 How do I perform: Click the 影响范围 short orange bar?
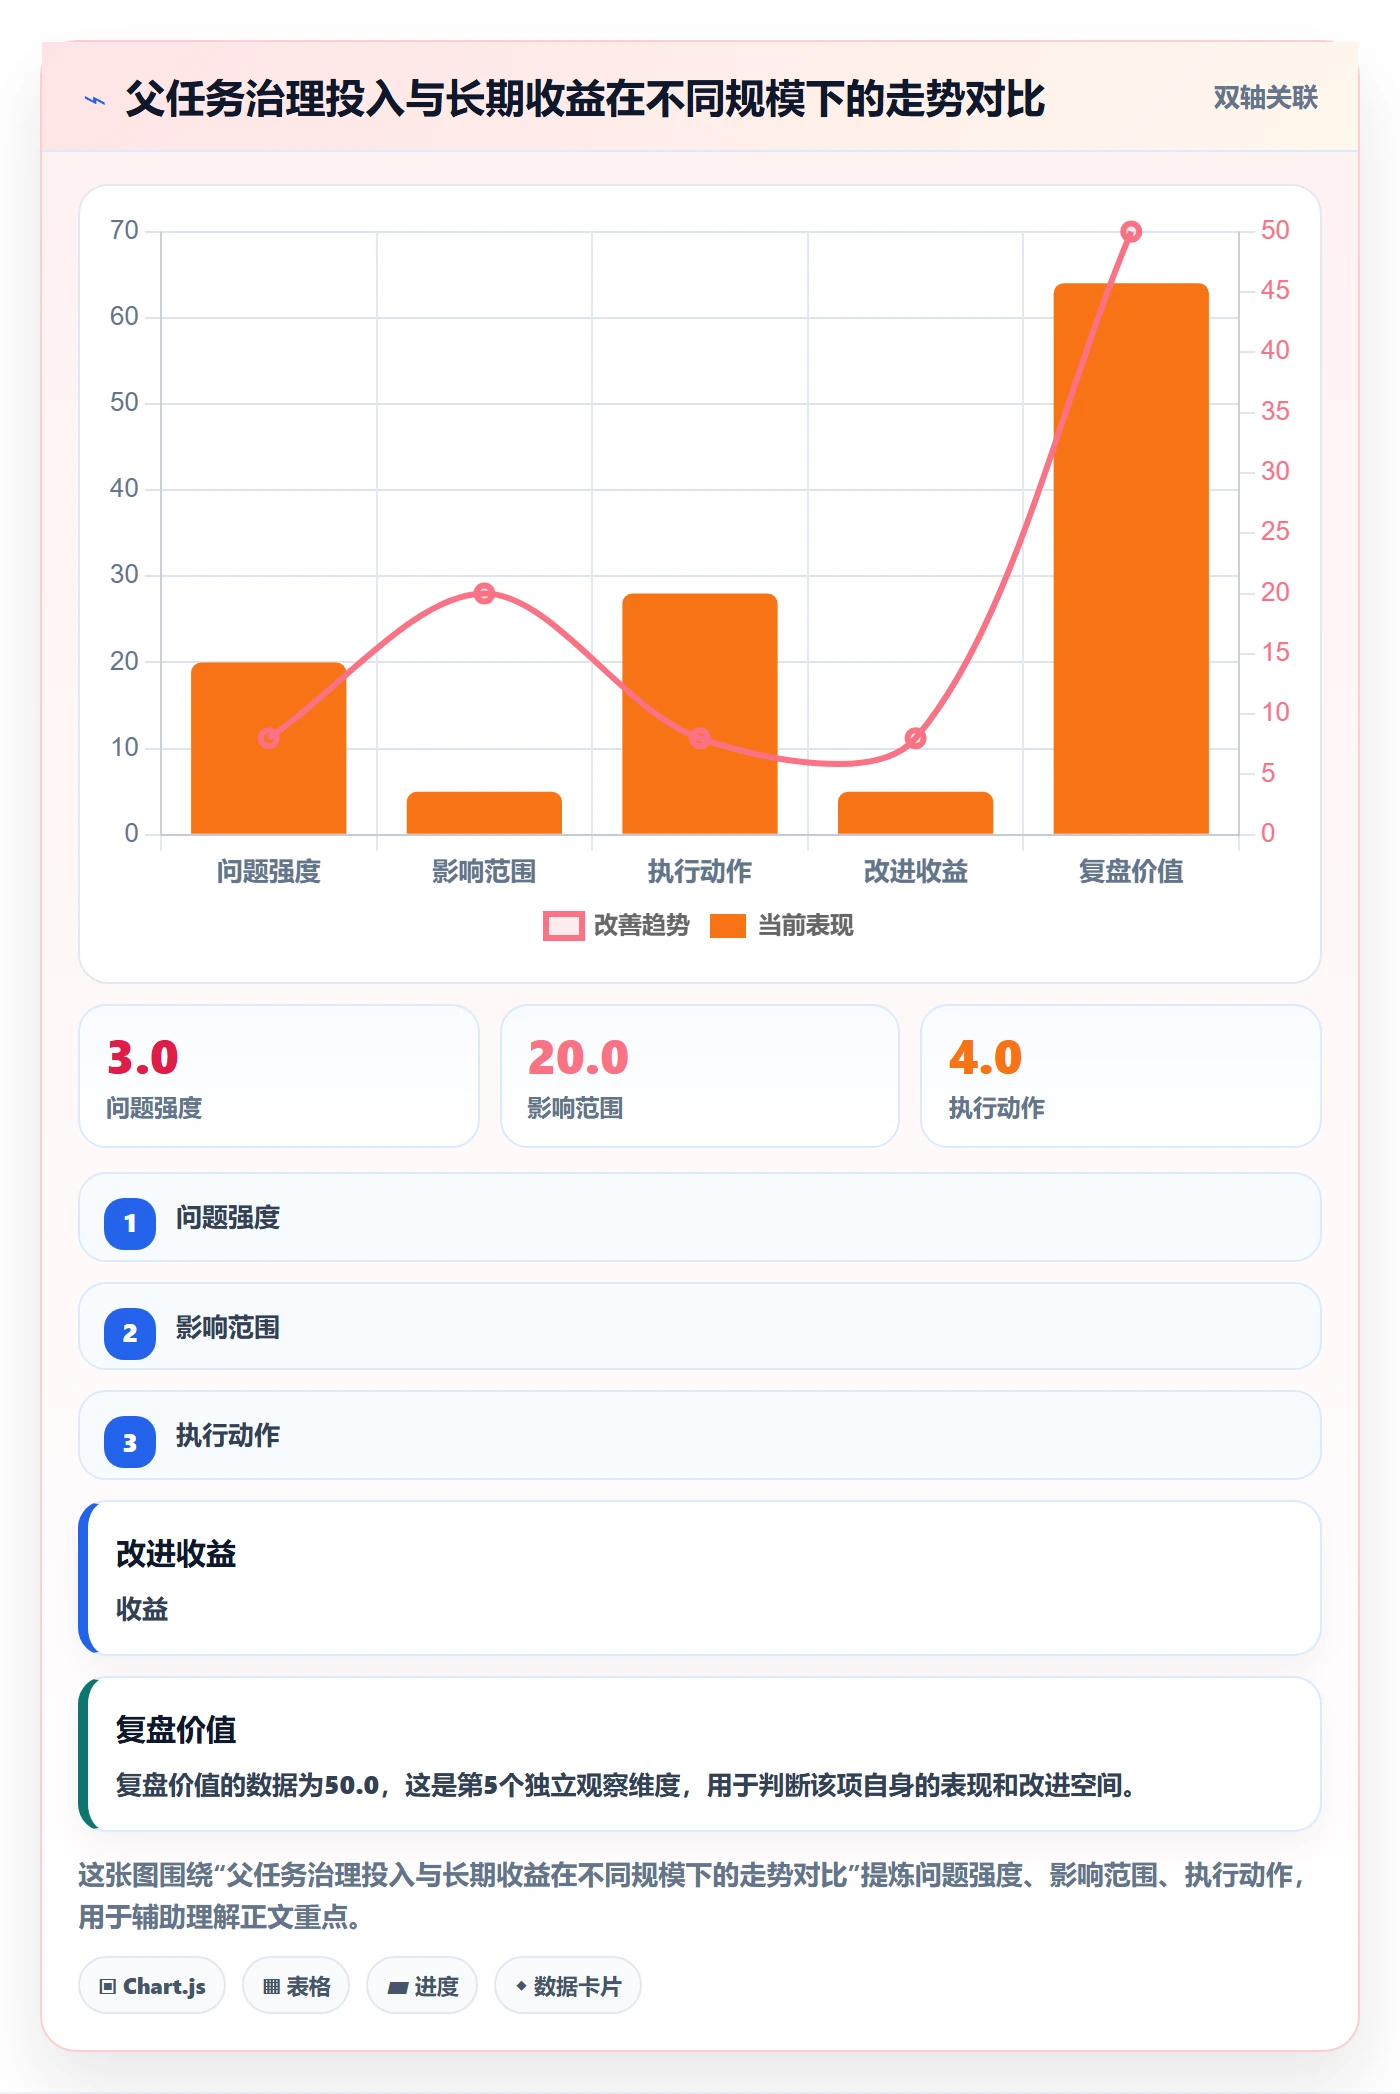[484, 813]
